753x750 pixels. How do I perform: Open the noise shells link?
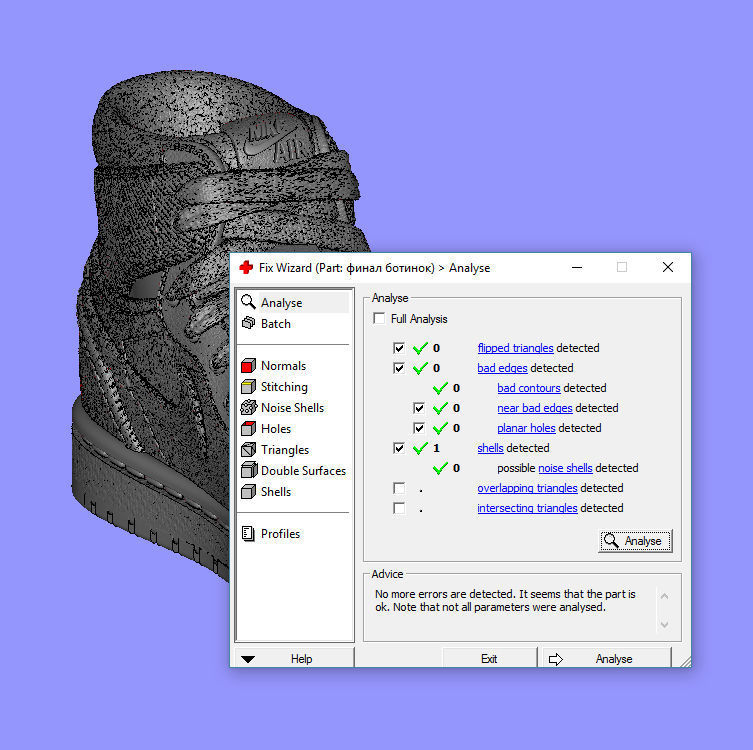coord(565,468)
